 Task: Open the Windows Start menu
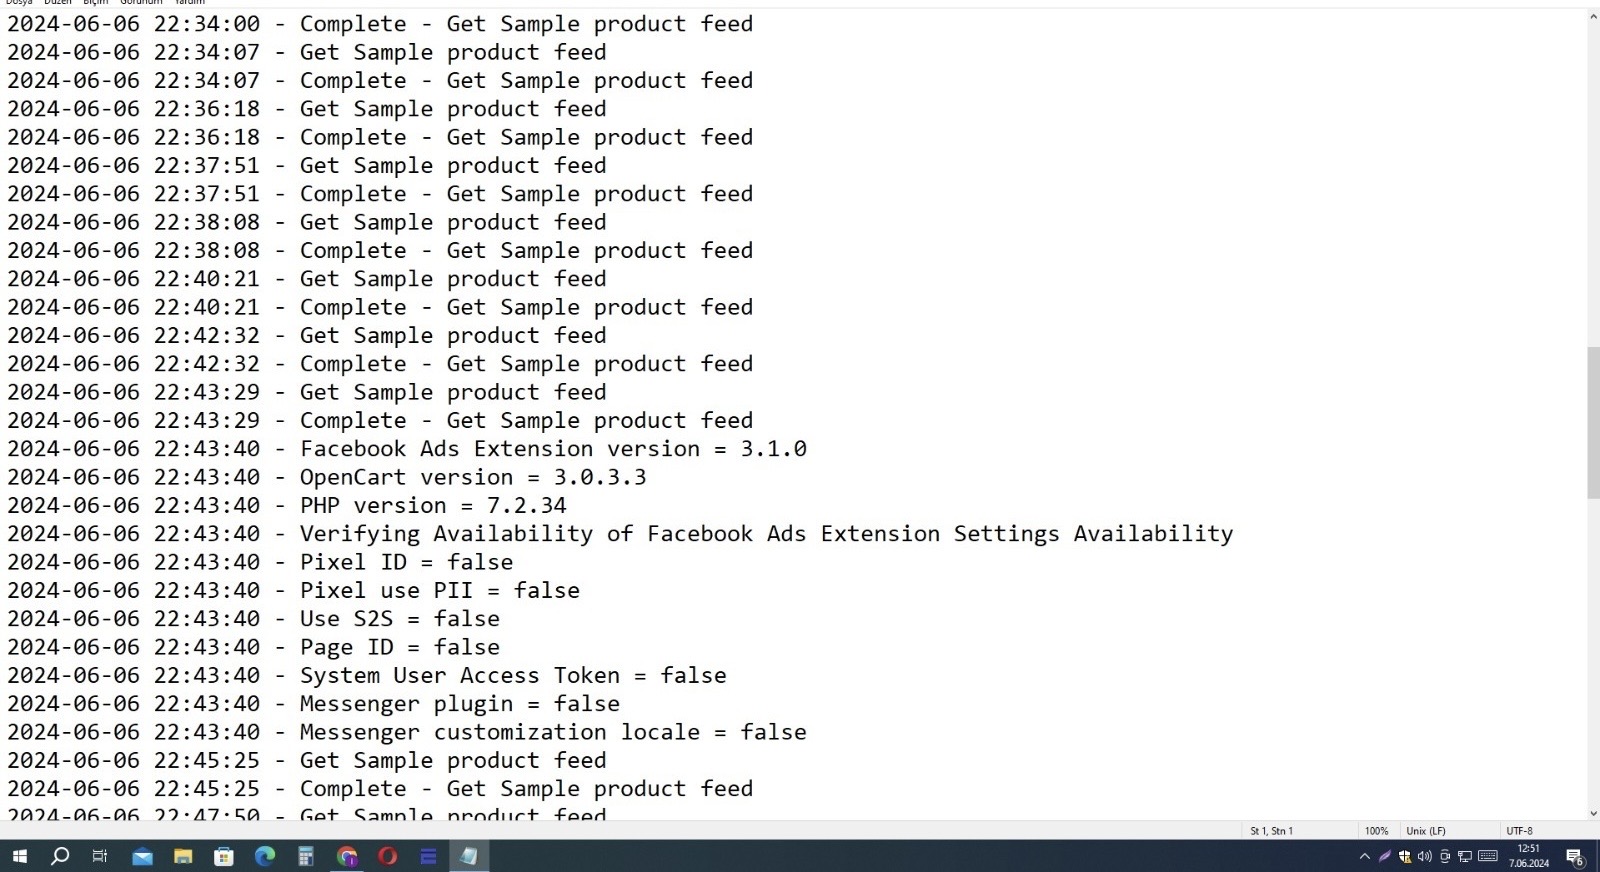(19, 856)
